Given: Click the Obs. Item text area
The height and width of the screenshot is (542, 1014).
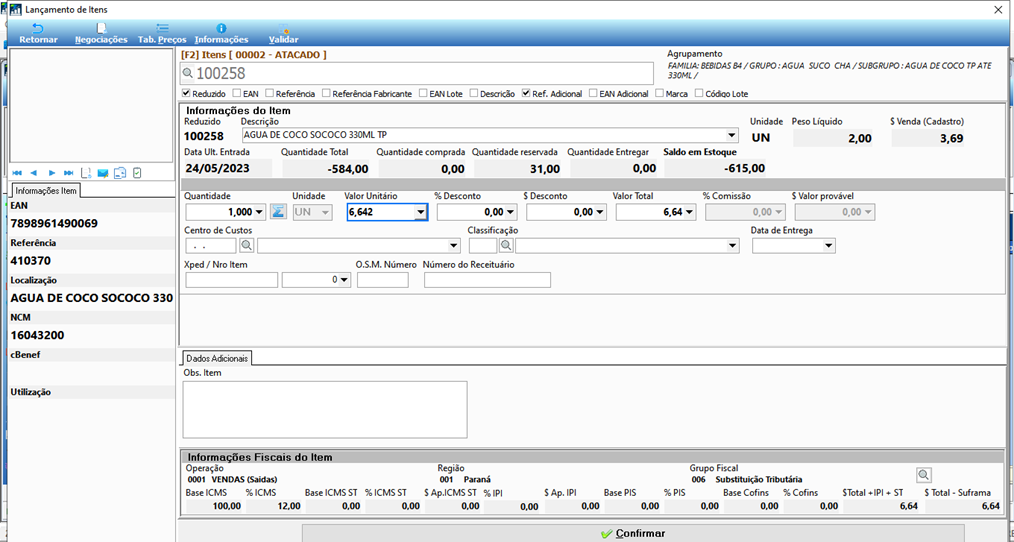Looking at the screenshot, I should [325, 409].
